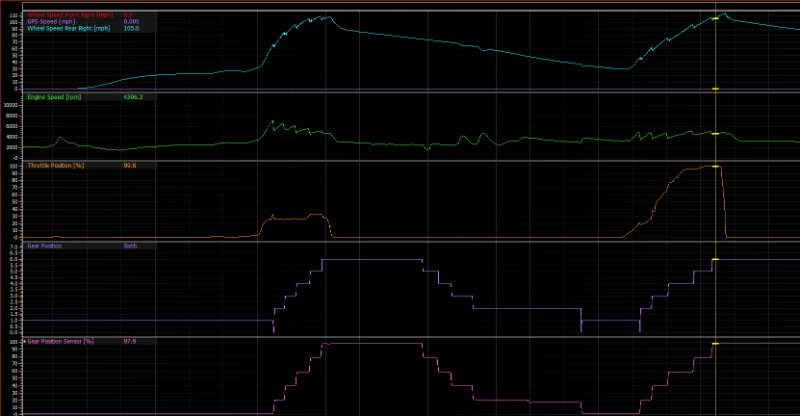Click yellow cursor marker on wheel speed trace
The image size is (800, 416).
715,18
